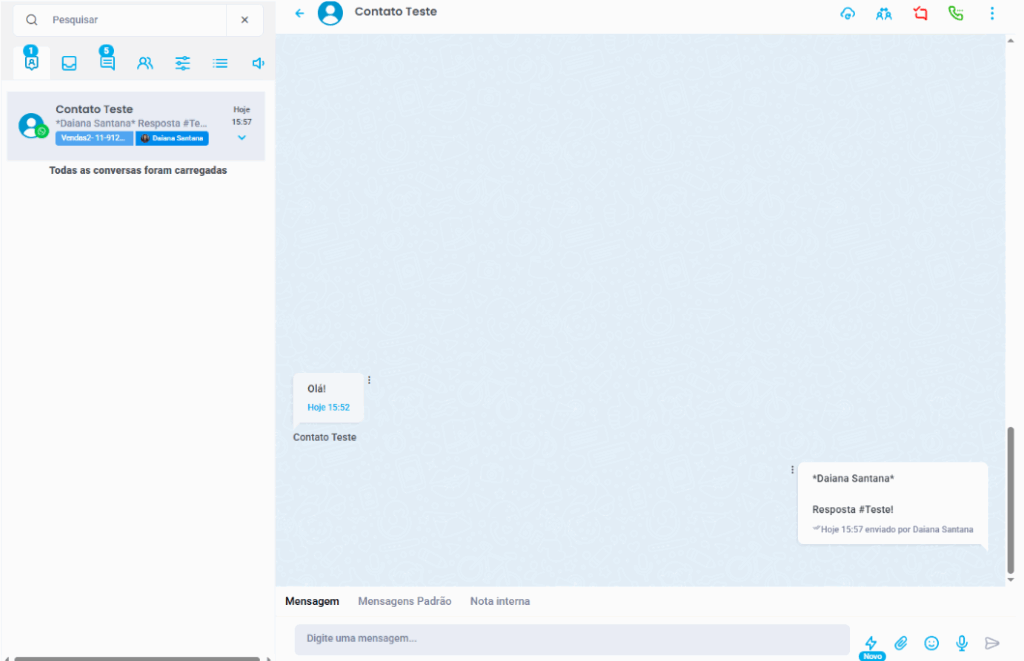Click the cloud sync icon in the chat header
Image resolution: width=1024 pixels, height=661 pixels.
848,14
